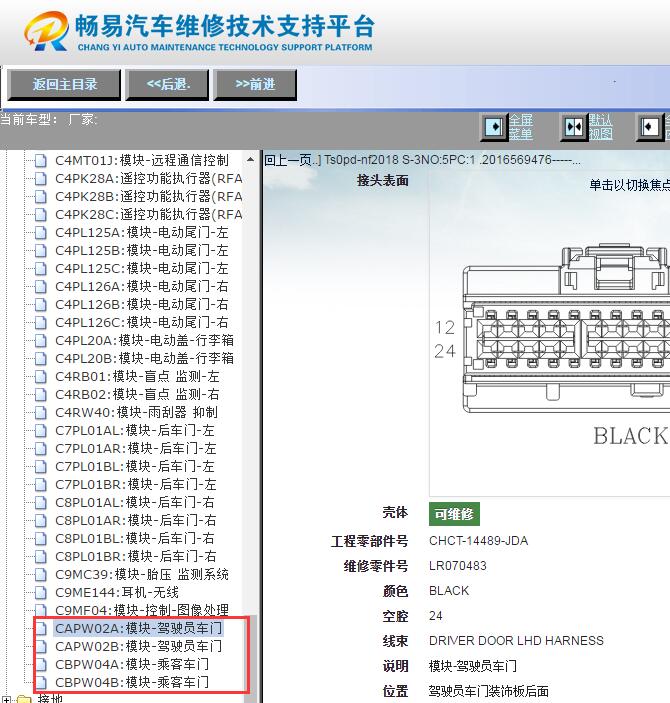Click the 默认视图 layout icon
This screenshot has height=703, width=670.
click(x=574, y=127)
